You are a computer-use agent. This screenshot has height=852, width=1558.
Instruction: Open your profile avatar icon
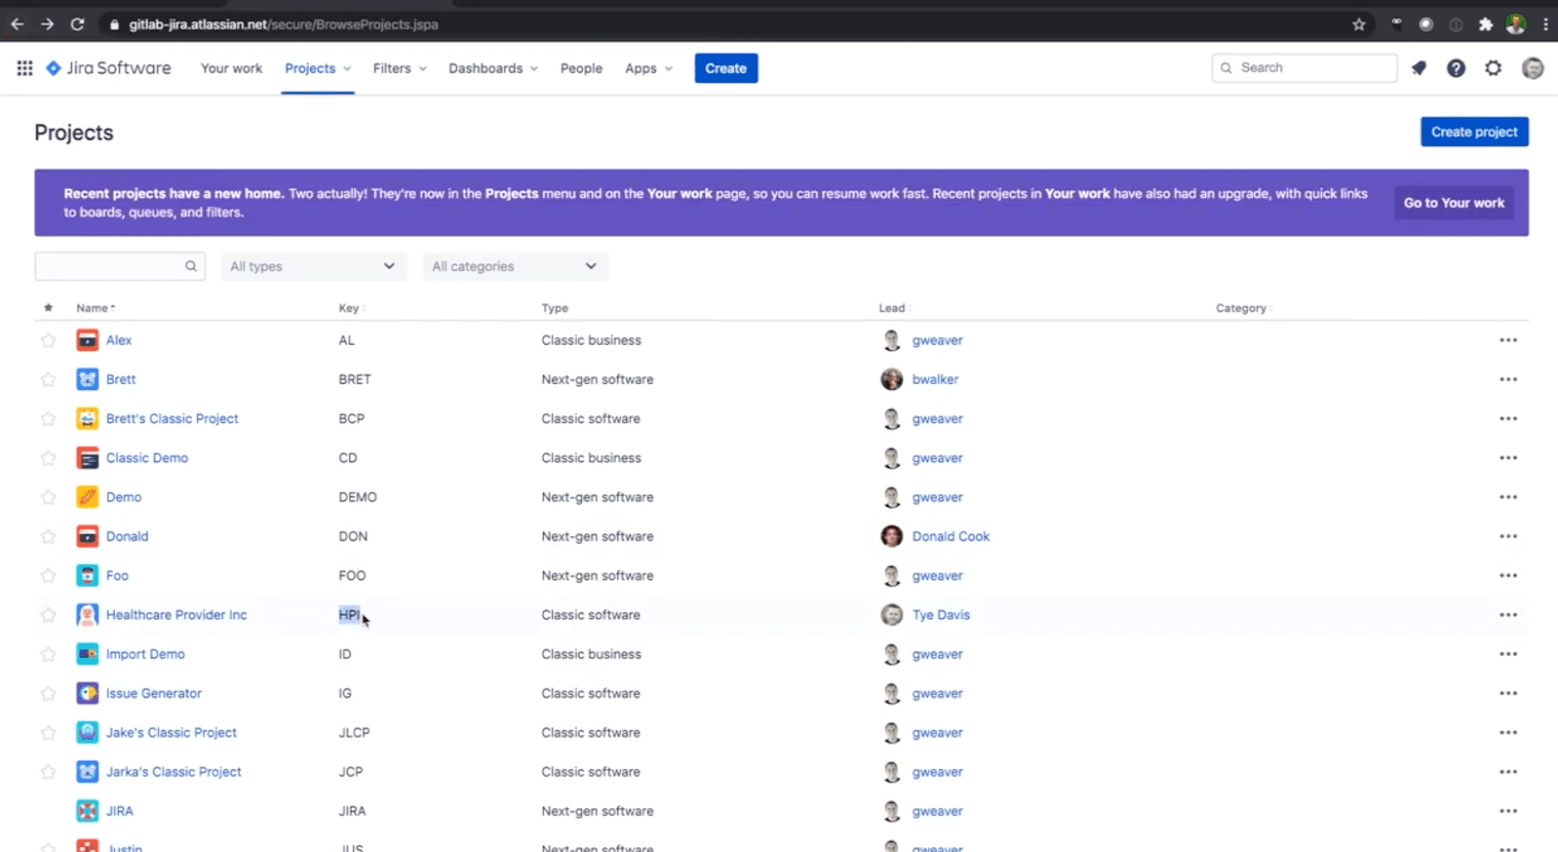coord(1532,68)
